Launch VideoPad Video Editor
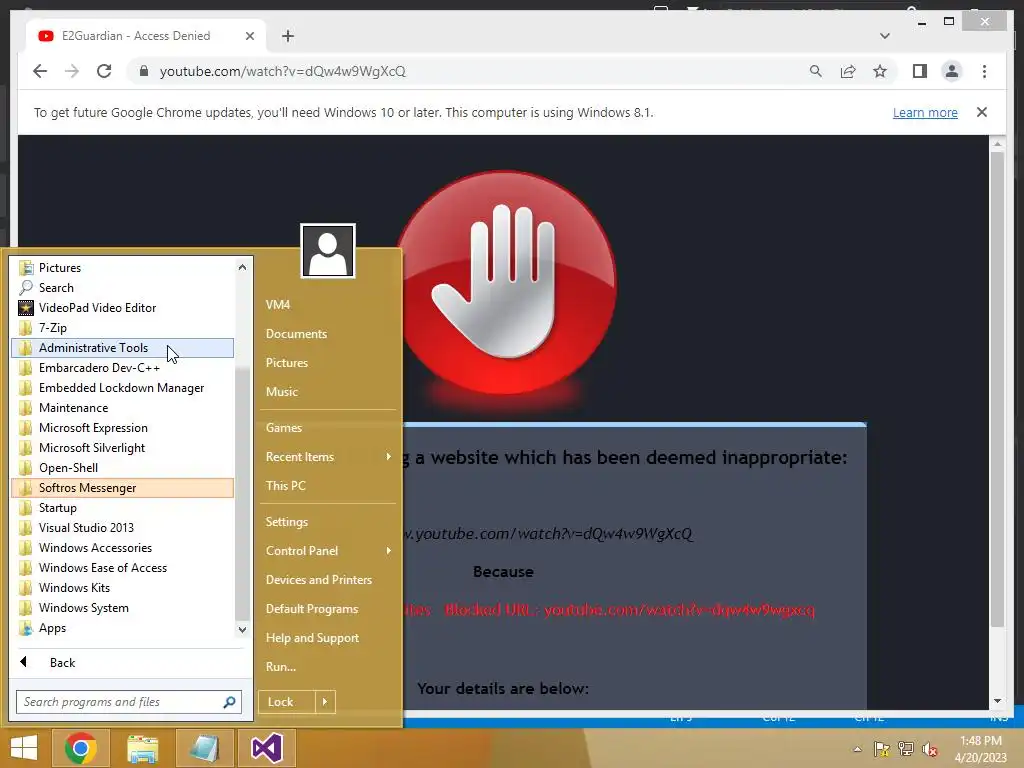1024x768 pixels. click(123, 308)
